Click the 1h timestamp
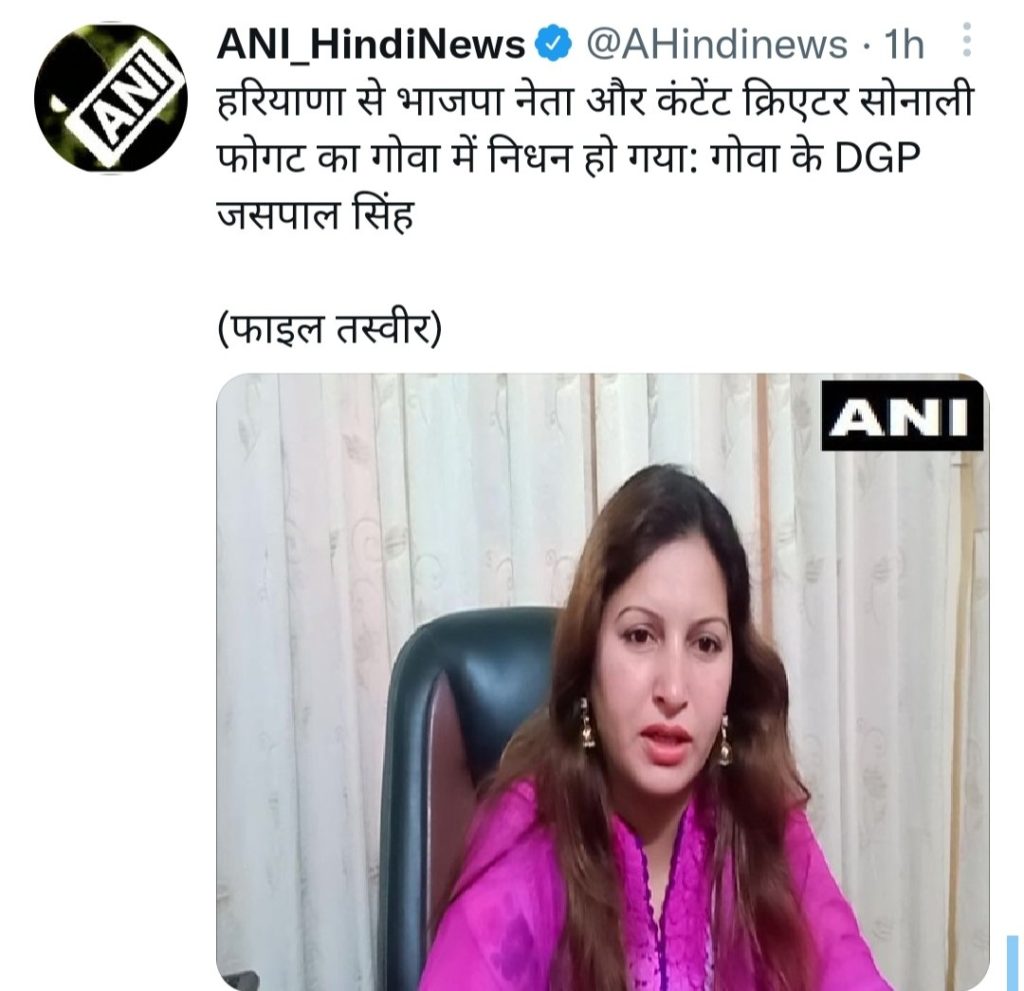This screenshot has height=991, width=1024. point(904,46)
